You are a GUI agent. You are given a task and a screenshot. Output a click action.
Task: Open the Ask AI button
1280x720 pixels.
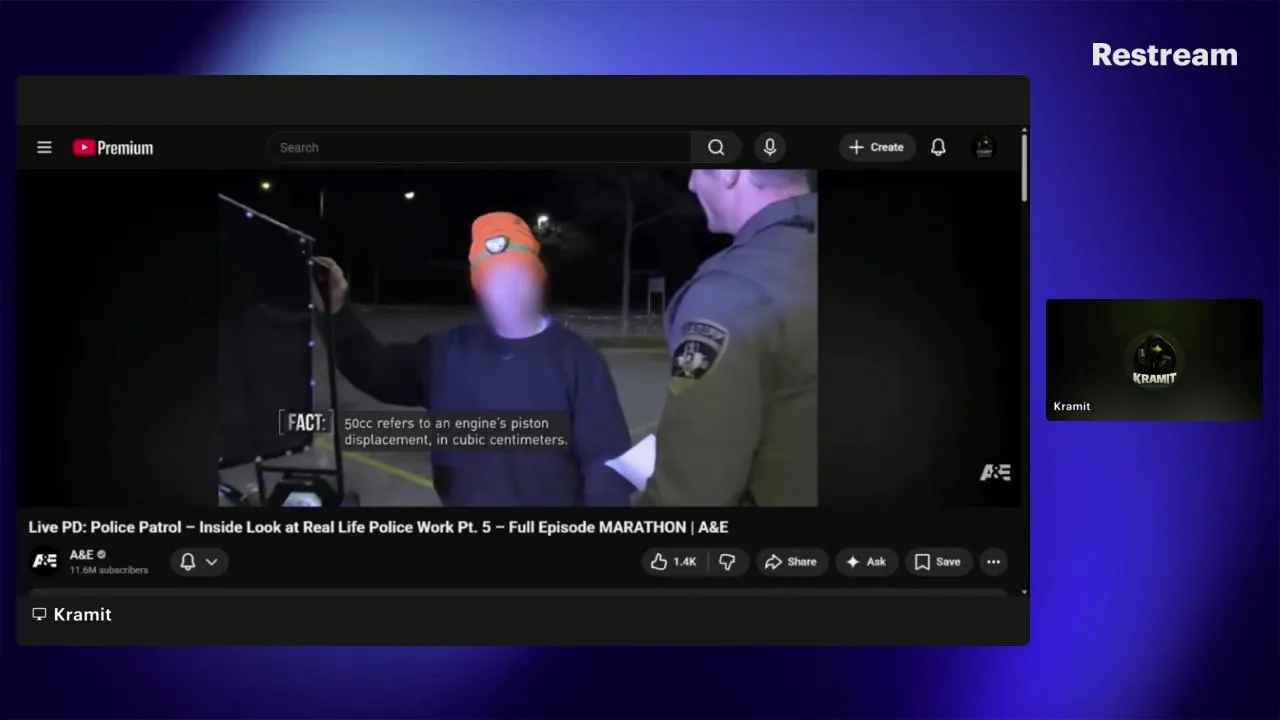pyautogui.click(x=866, y=562)
